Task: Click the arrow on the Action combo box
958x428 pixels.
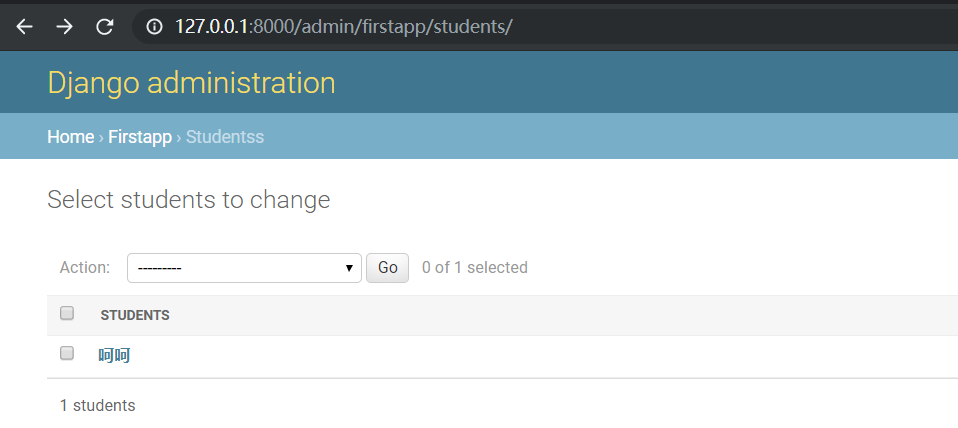Action: (x=349, y=268)
